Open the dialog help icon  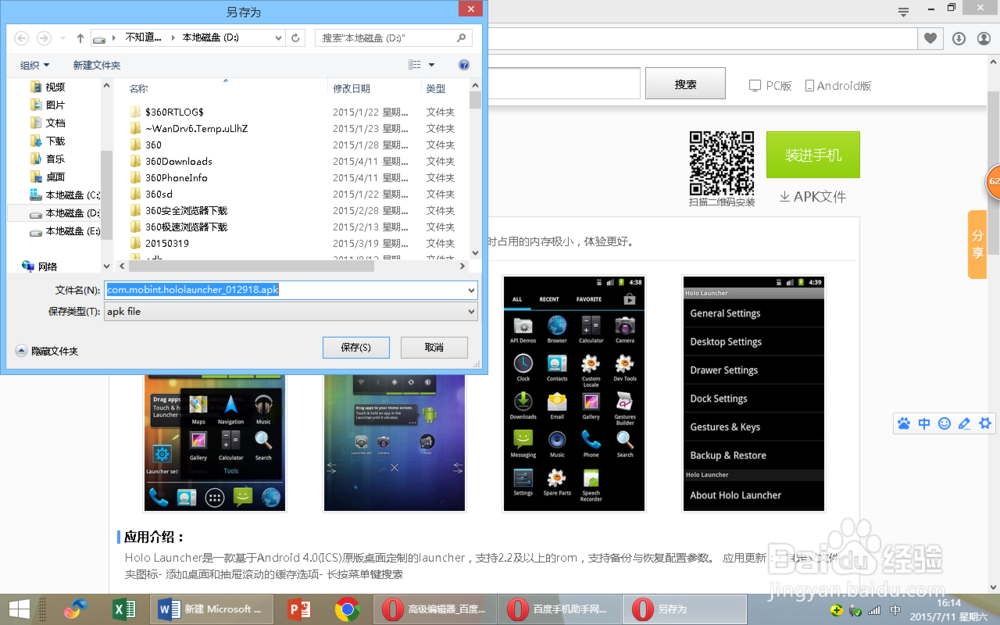(464, 64)
